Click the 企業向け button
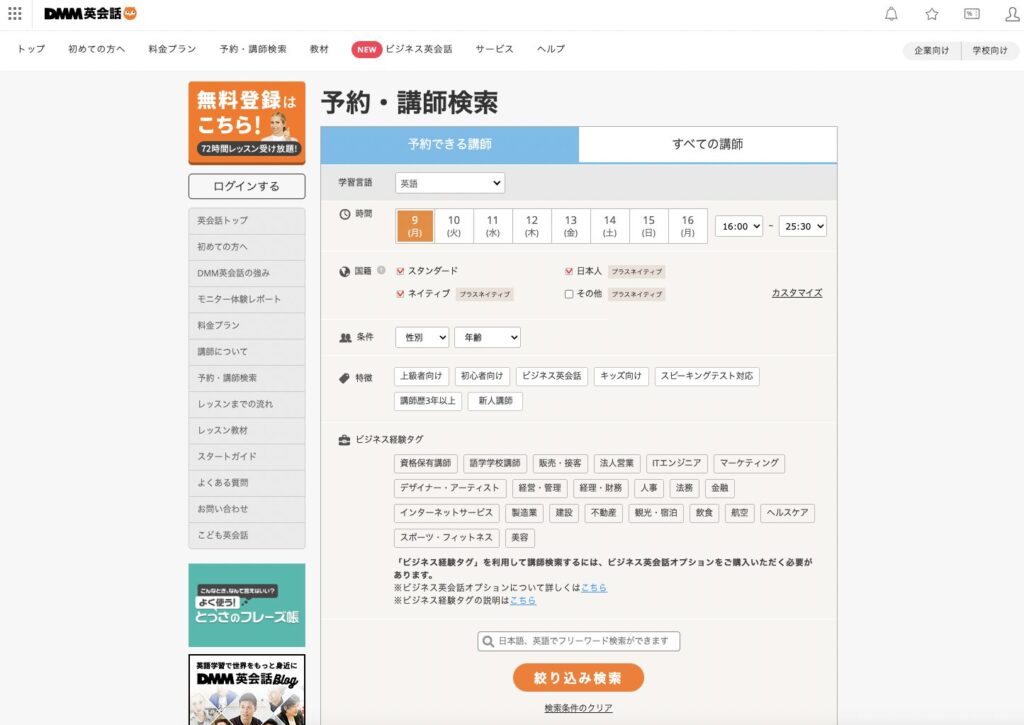This screenshot has height=725, width=1024. click(x=932, y=50)
